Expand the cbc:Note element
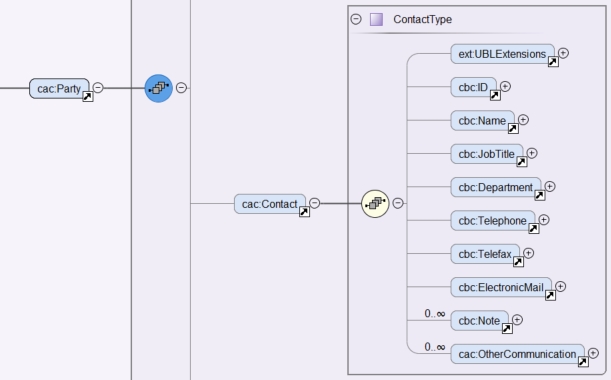Screen dimensions: 611x380 coord(517,320)
